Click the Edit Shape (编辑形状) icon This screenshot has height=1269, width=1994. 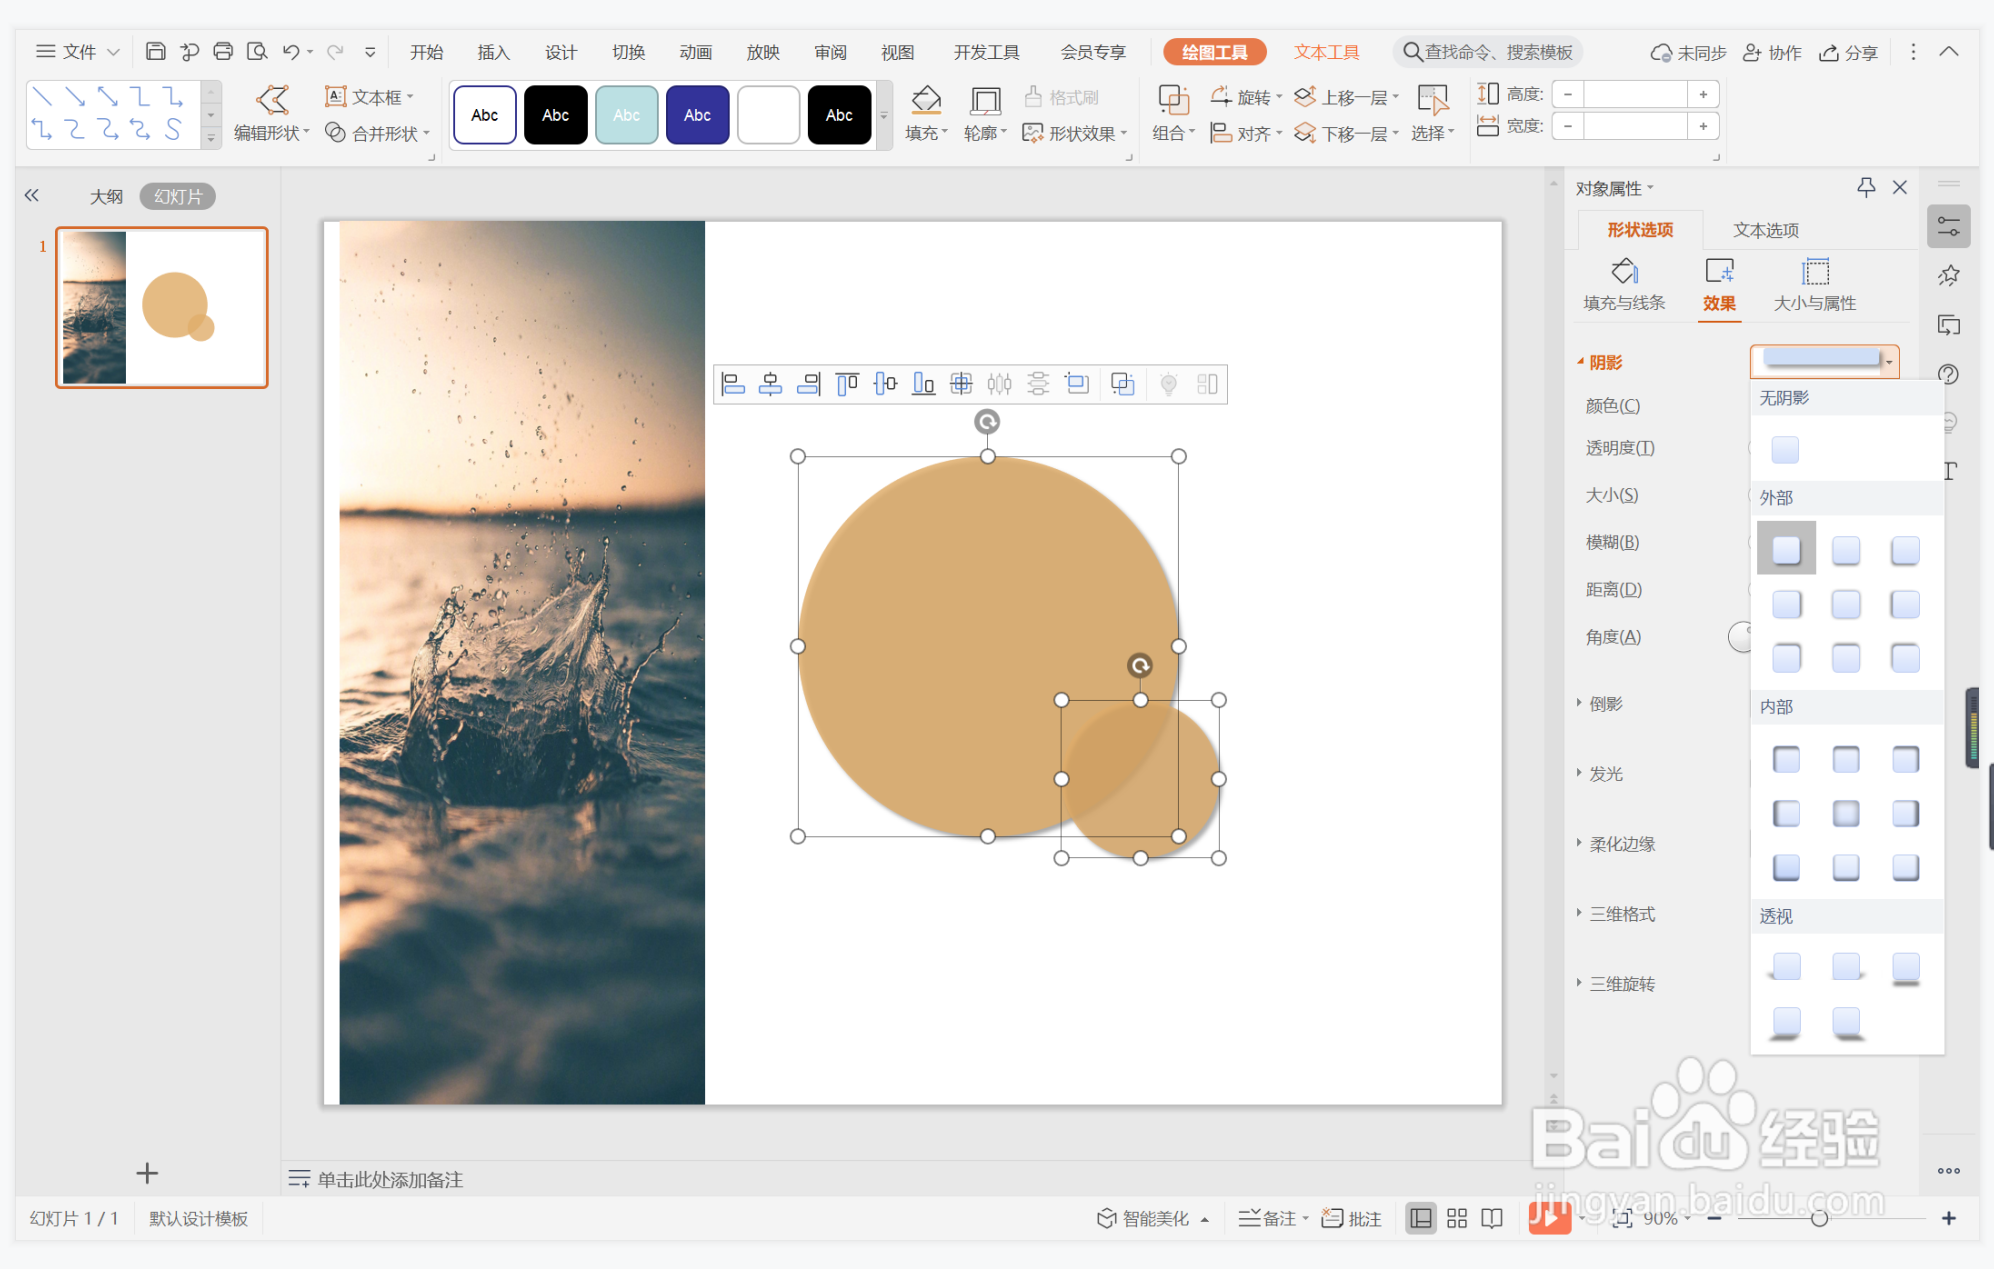271,99
